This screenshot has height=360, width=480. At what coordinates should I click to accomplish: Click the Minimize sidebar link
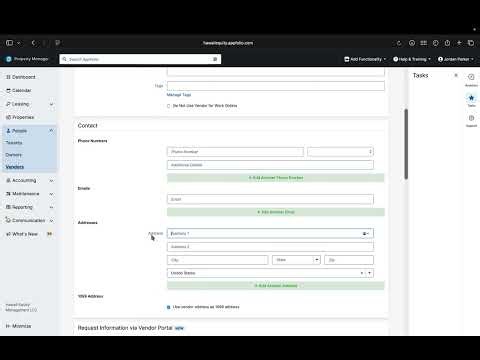pyautogui.click(x=18, y=326)
